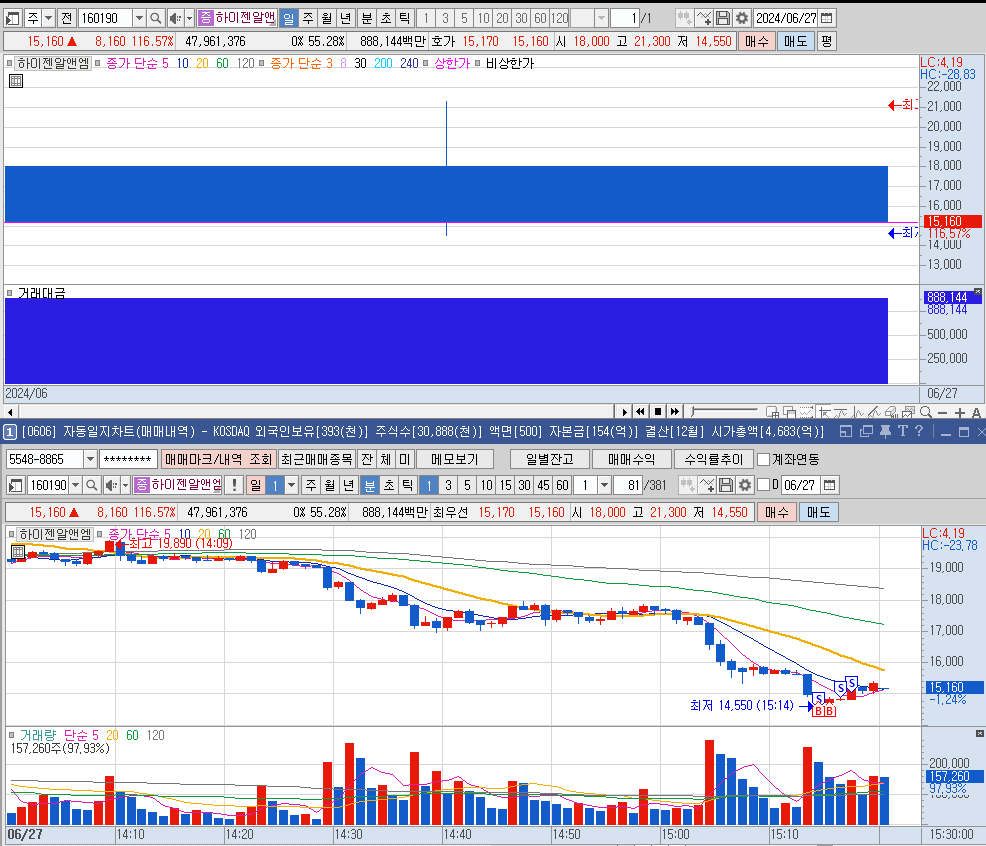Viewport: 986px width, 846px height.
Task: Open upper chart date calendar picker
Action: pyautogui.click(x=828, y=18)
